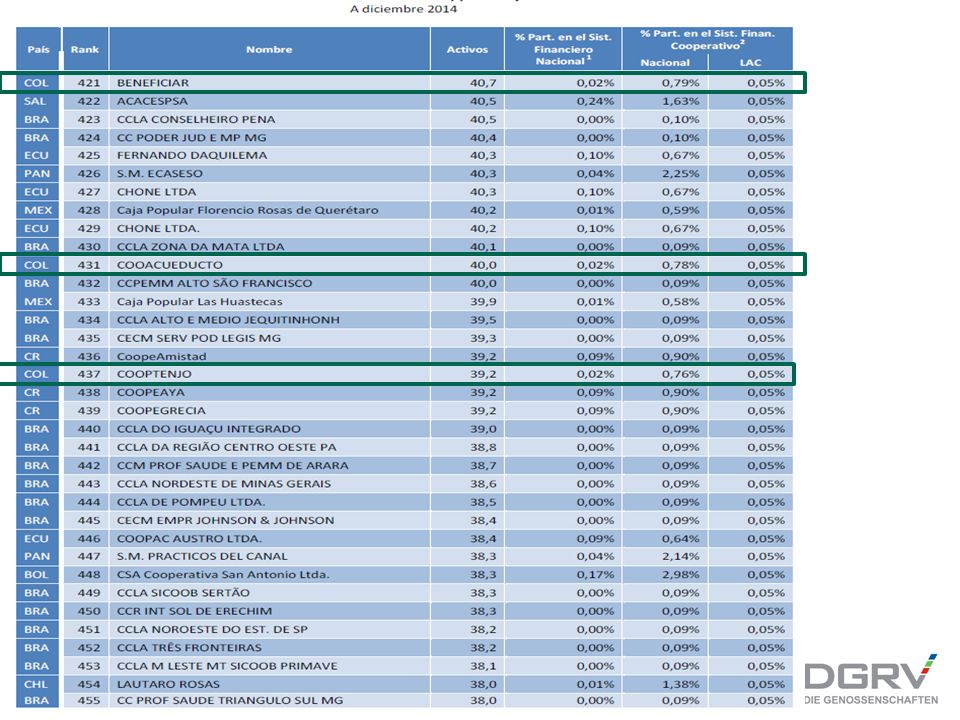
Task: Click the "% Part. en el Sist. Financiero Nacional" header
Action: coord(563,49)
